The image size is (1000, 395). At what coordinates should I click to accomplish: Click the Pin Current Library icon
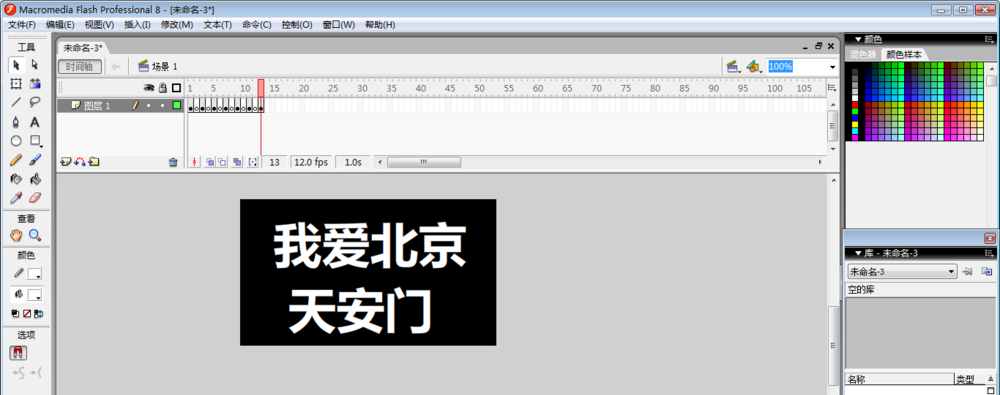(x=967, y=271)
